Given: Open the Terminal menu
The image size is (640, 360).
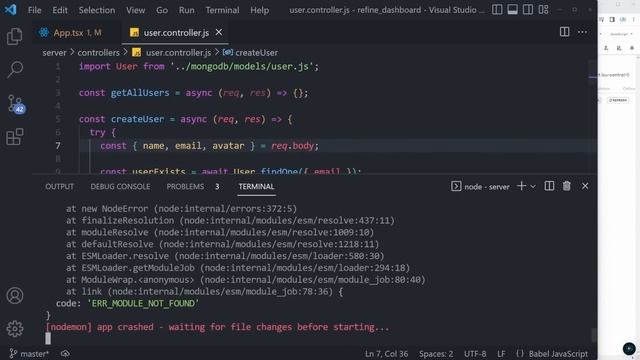Looking at the screenshot, I should point(222,10).
